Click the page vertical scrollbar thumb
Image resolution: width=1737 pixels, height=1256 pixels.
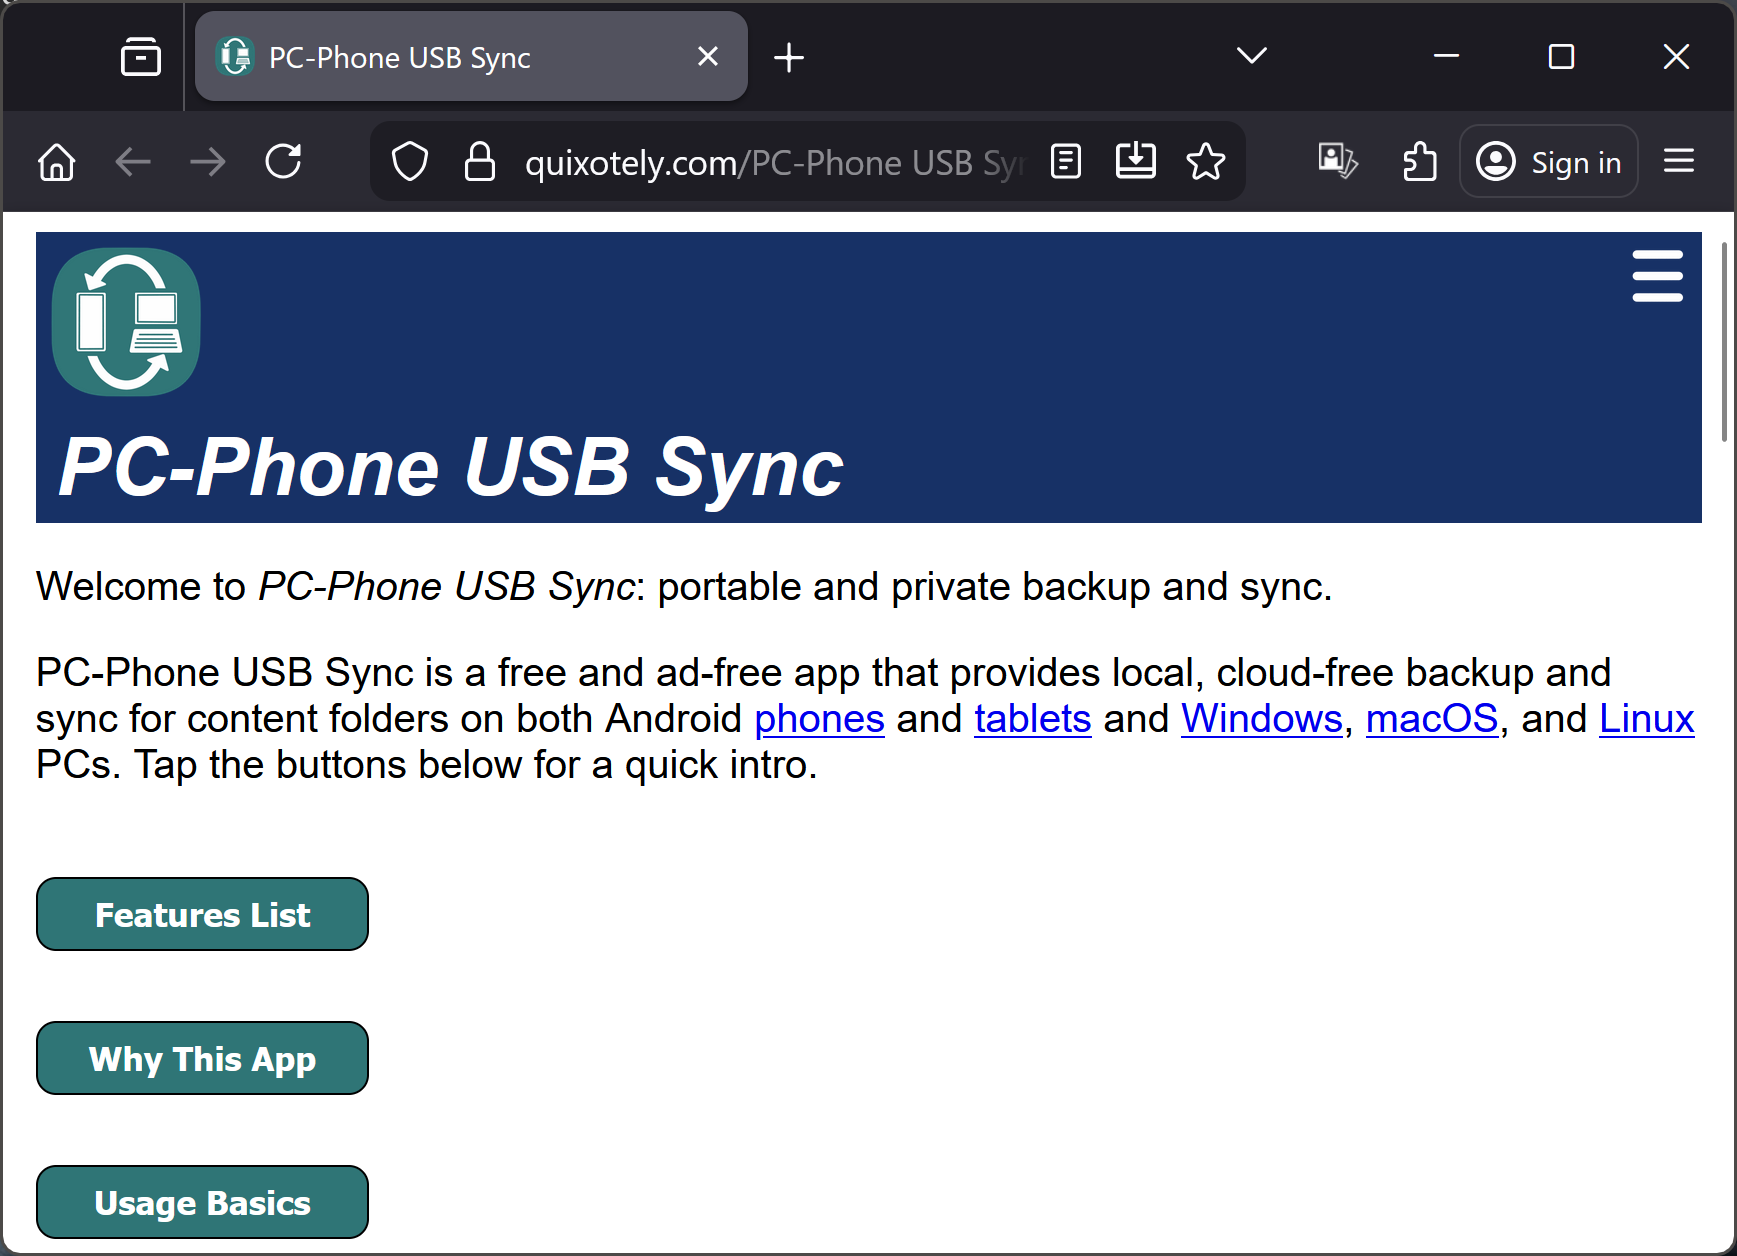click(x=1724, y=342)
